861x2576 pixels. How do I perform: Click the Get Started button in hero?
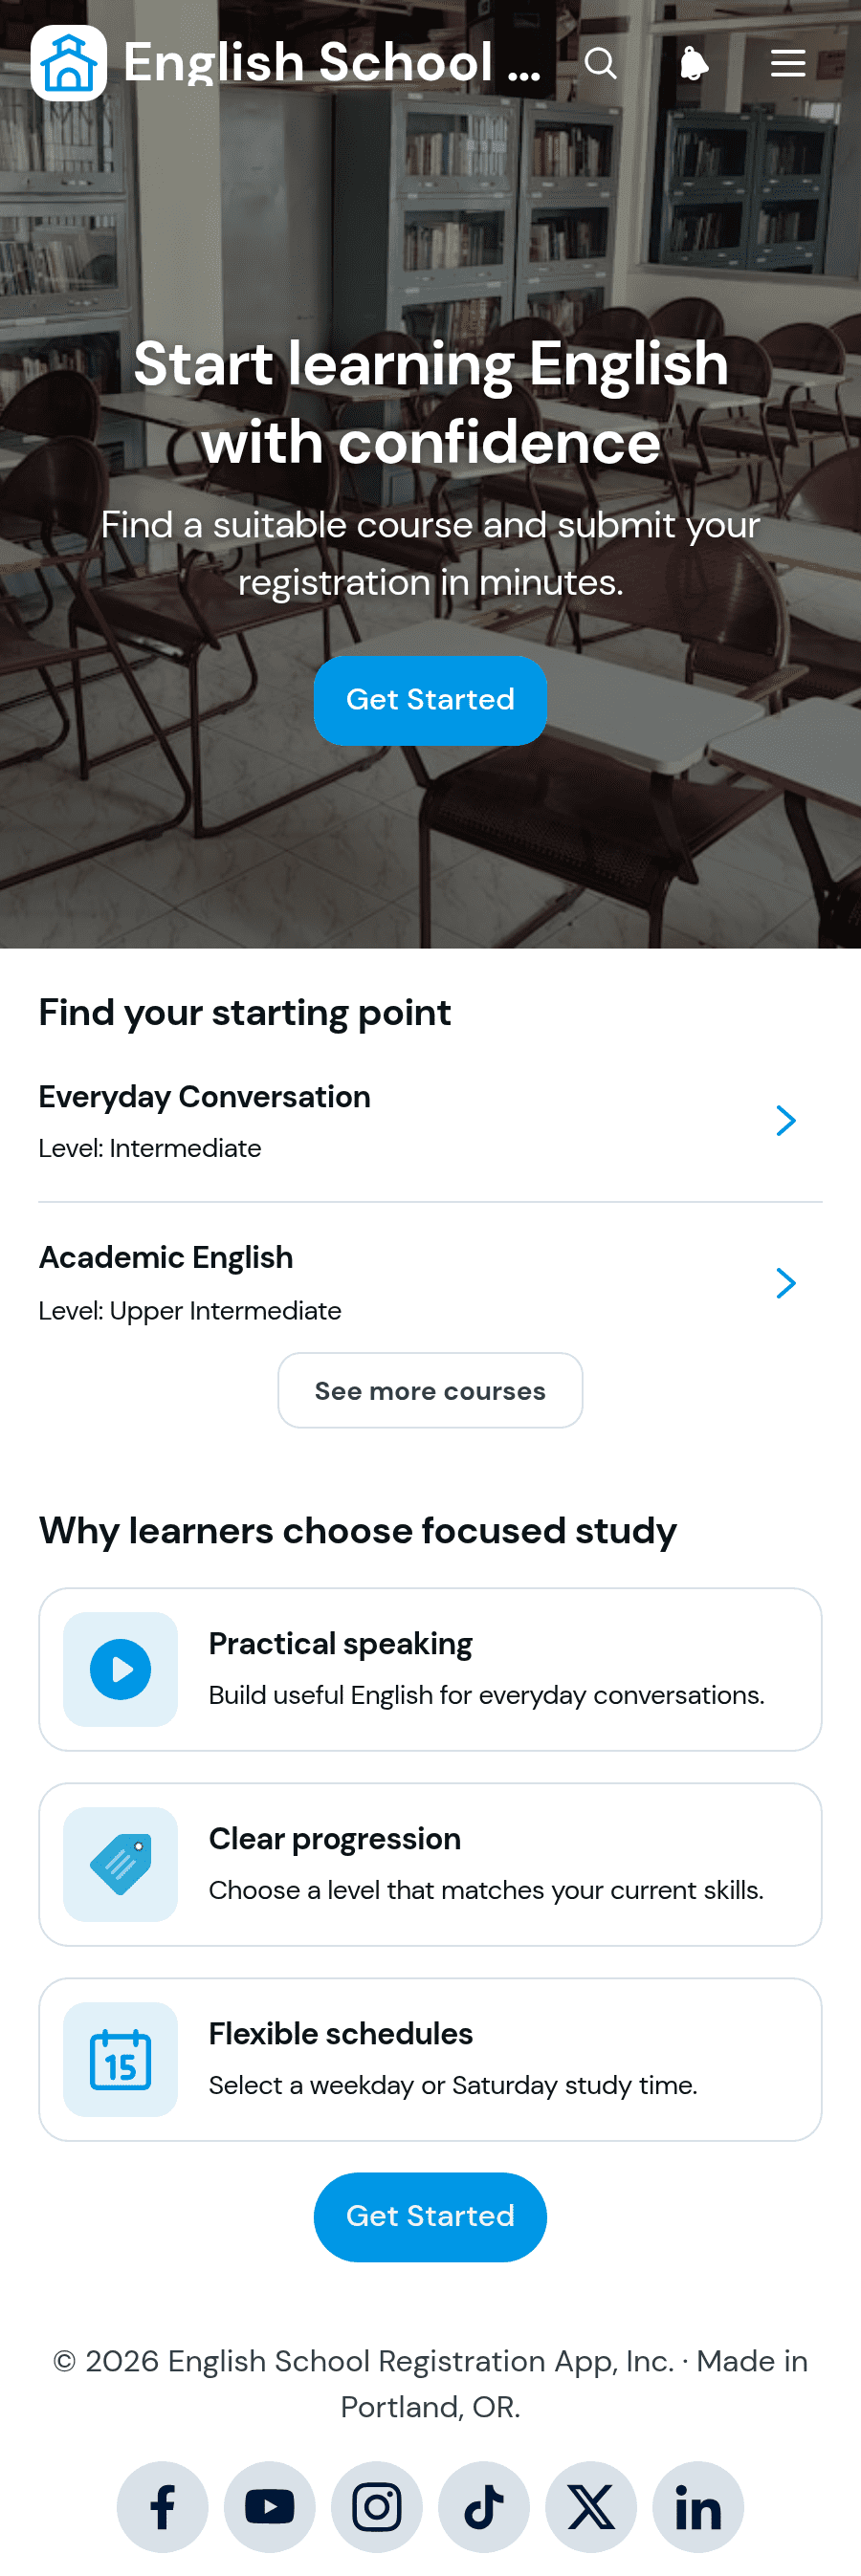(x=430, y=700)
